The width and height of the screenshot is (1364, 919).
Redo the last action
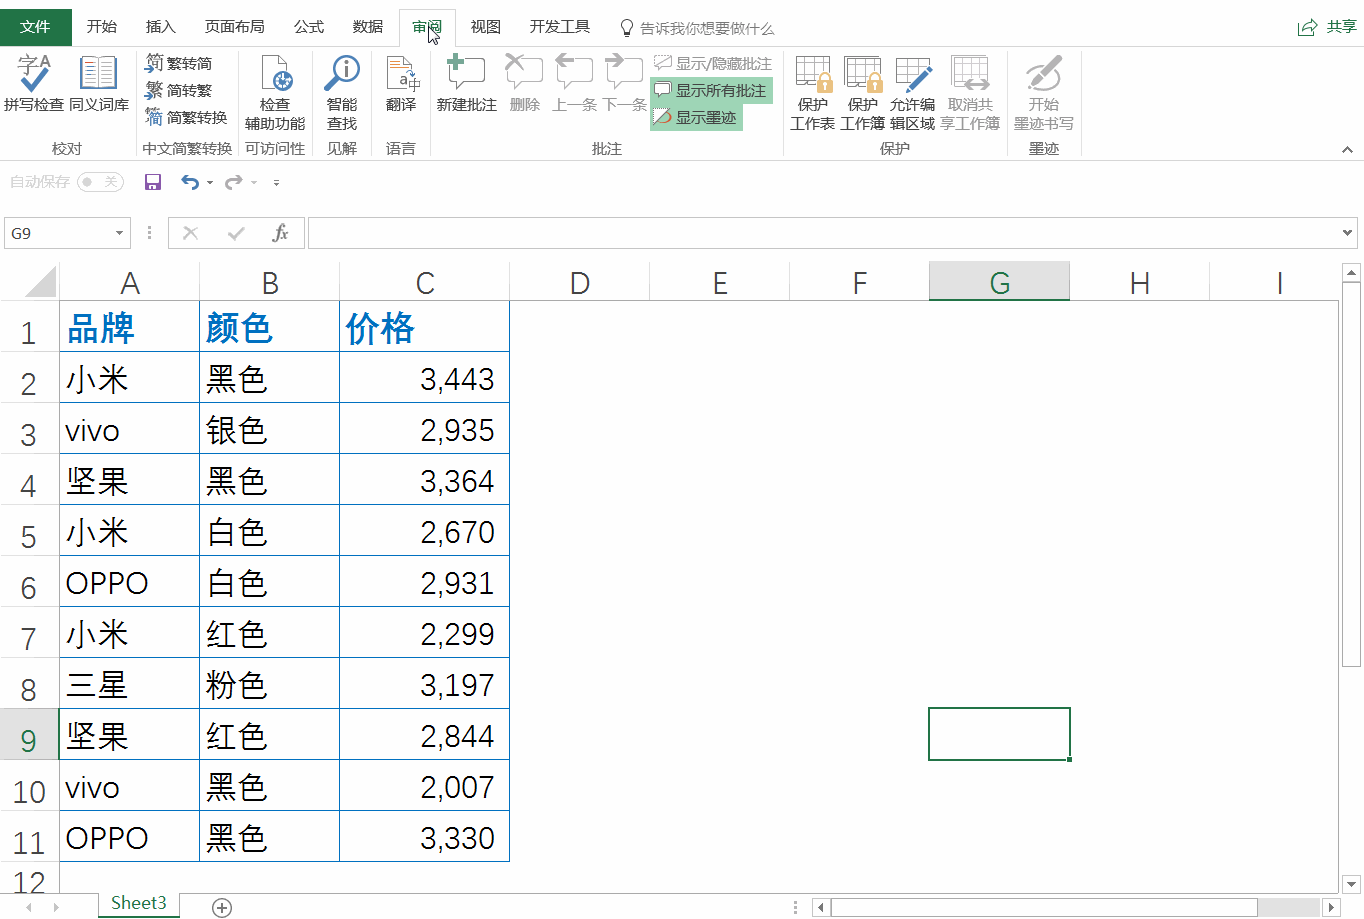click(x=234, y=182)
